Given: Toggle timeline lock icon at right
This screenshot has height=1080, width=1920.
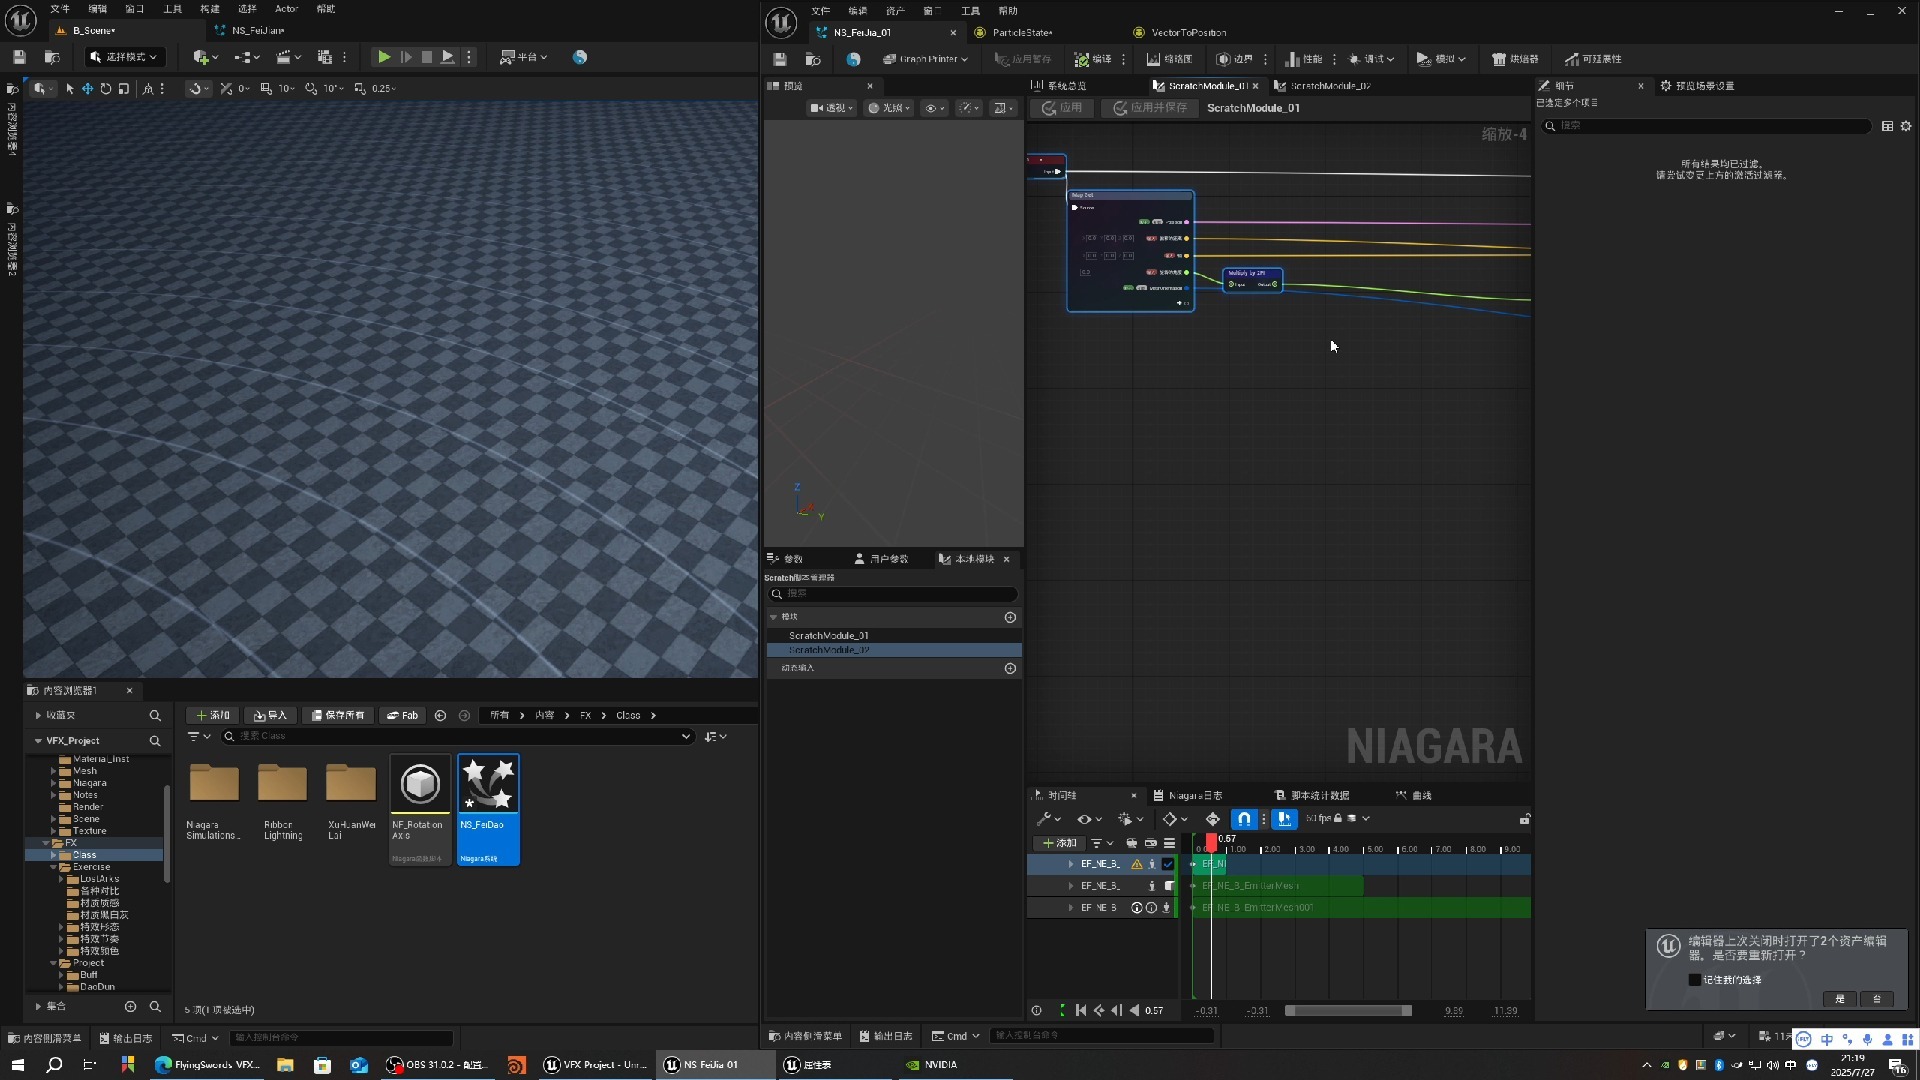Looking at the screenshot, I should point(1525,820).
